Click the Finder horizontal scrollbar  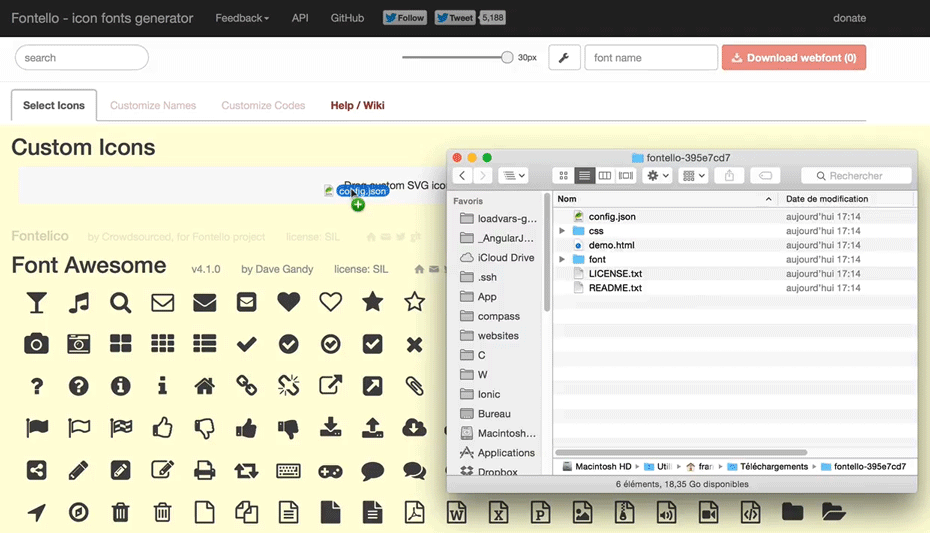[681, 452]
